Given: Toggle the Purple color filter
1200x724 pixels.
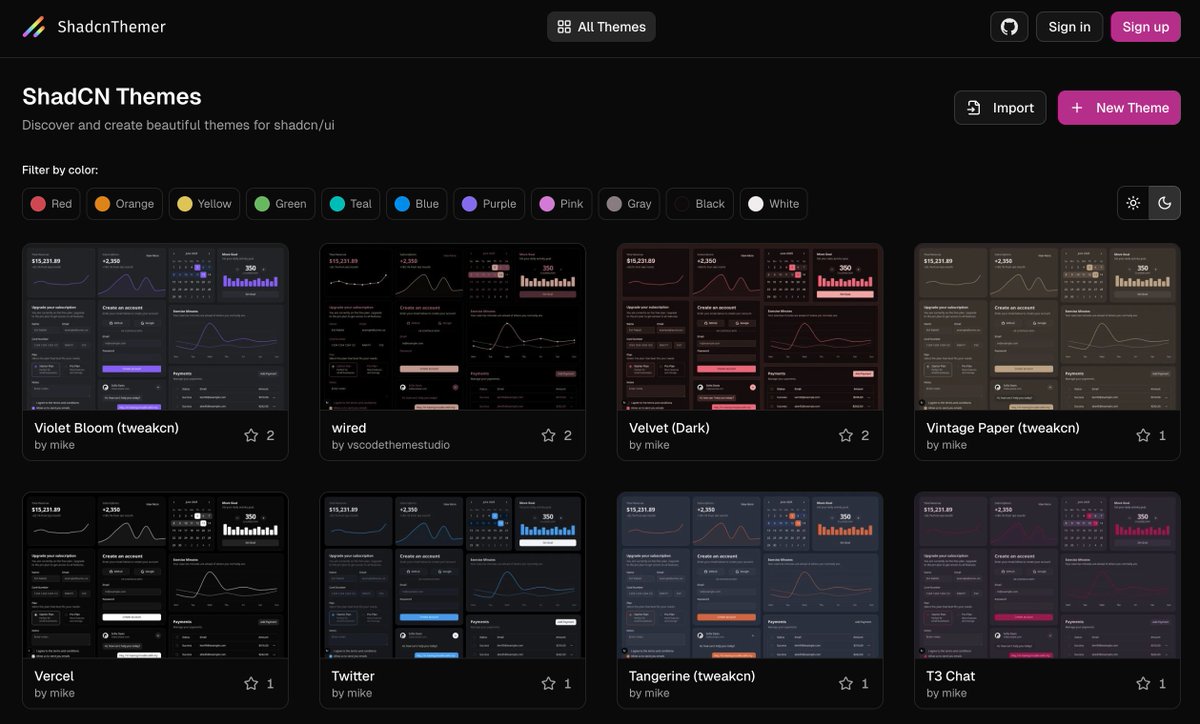Looking at the screenshot, I should (x=490, y=204).
